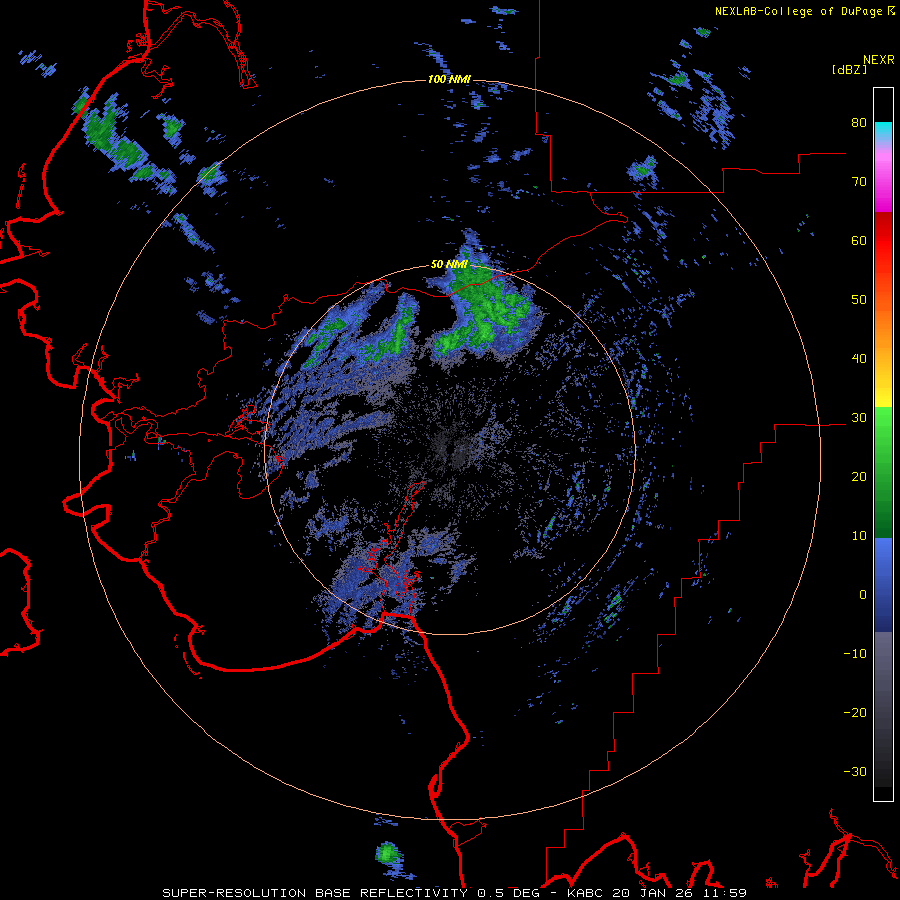Click the "0.5 DEG" tilt angle text
The height and width of the screenshot is (900, 900).
point(508,893)
